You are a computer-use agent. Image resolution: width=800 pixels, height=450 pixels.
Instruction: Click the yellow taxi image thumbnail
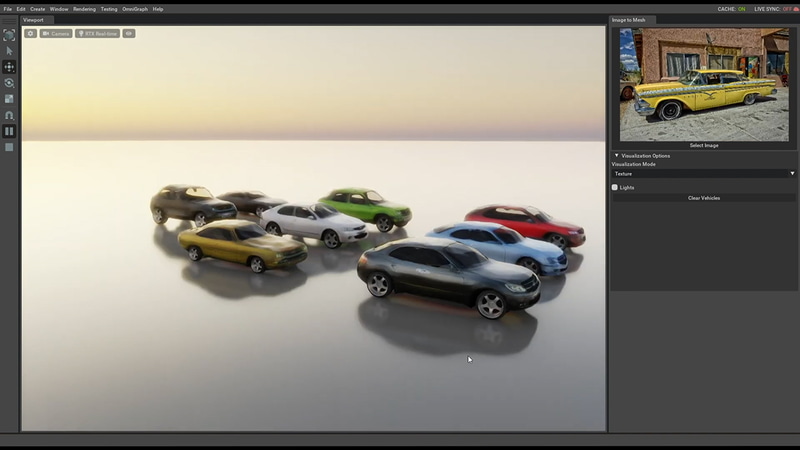[x=704, y=85]
